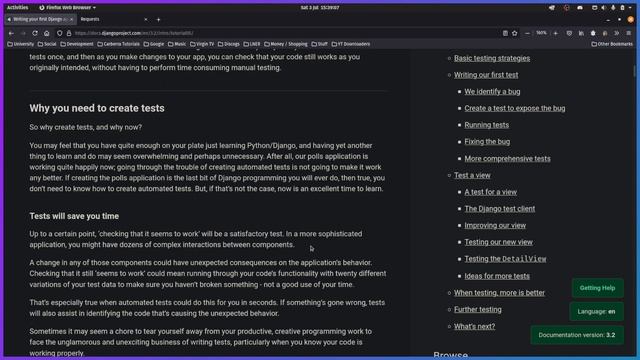Go back to the previous page
Screen dimensions: 640x360
(11, 33)
